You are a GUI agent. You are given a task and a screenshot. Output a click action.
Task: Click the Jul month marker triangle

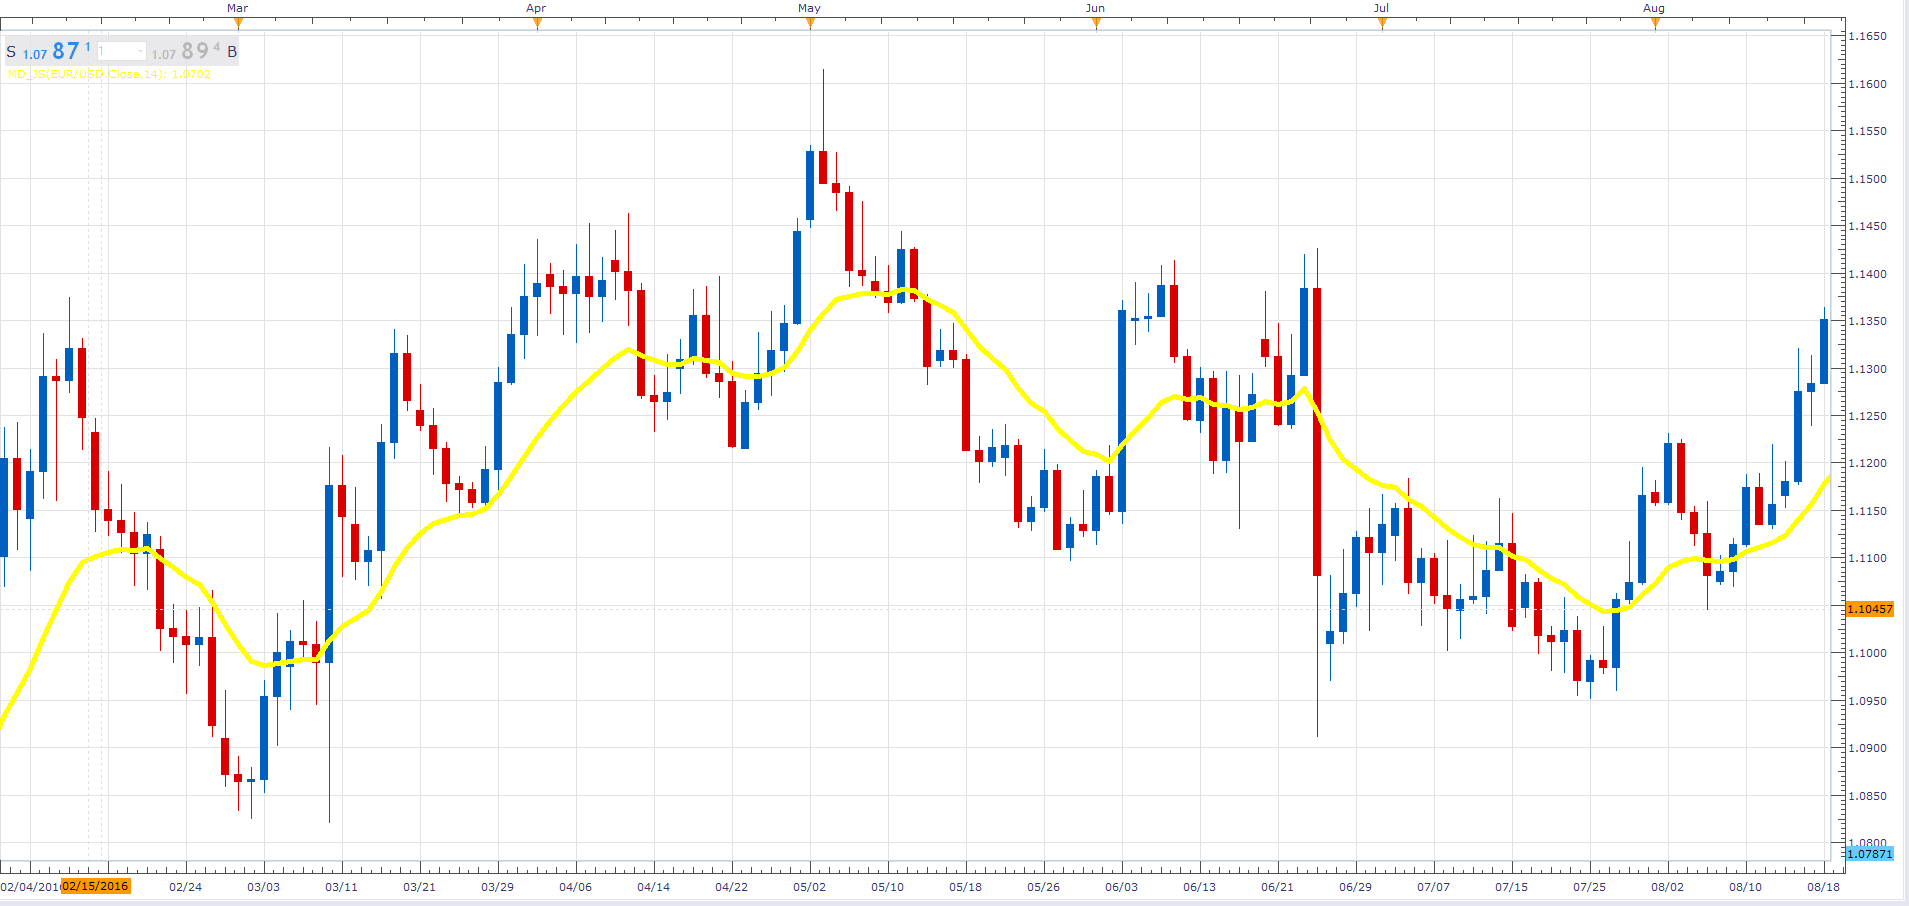click(x=1382, y=23)
